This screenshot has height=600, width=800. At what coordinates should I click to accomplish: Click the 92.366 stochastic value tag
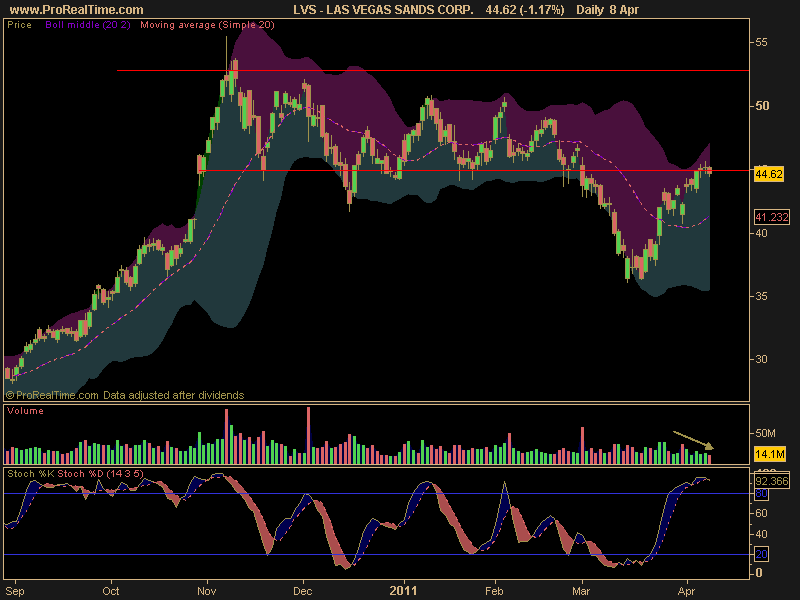pyautogui.click(x=771, y=481)
